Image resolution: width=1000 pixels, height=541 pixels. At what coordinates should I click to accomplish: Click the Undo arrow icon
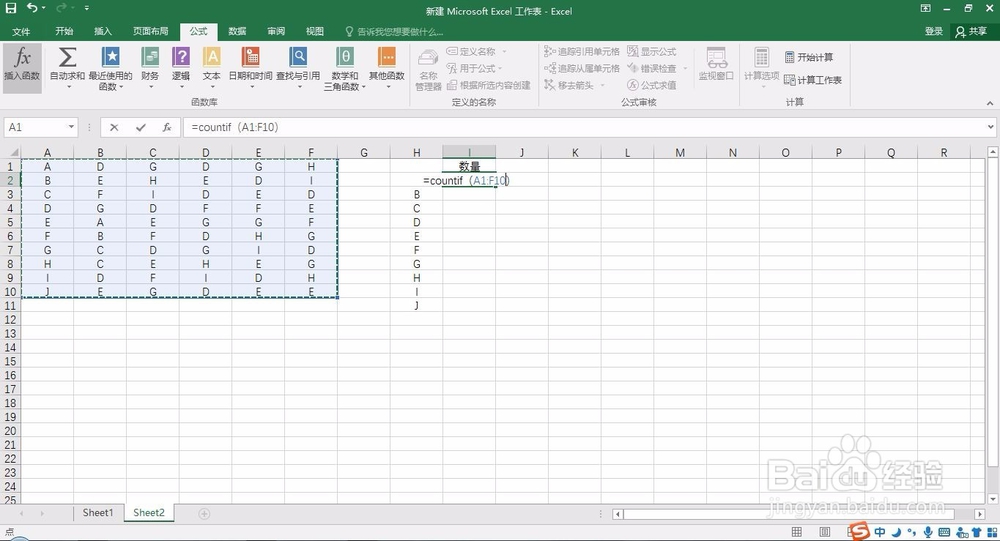click(x=33, y=8)
